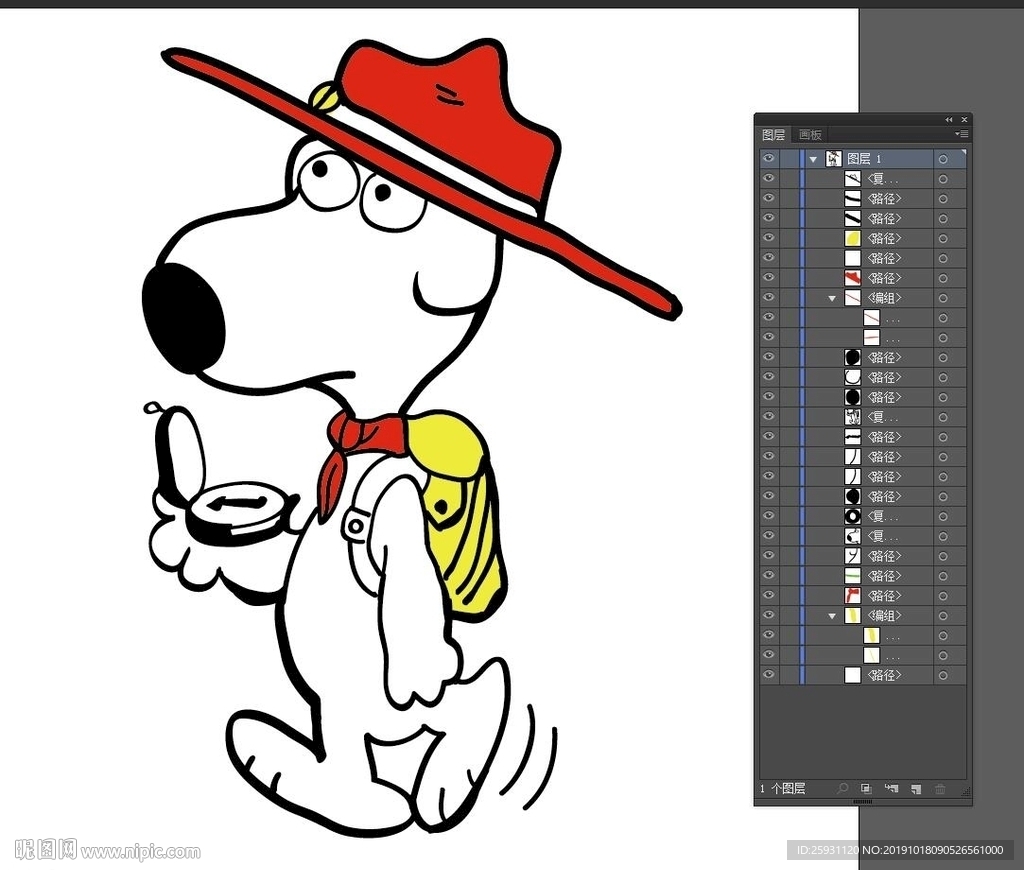This screenshot has width=1024, height=870.
Task: Hide the bottom-most white 路径 via eye icon
Action: coord(769,675)
